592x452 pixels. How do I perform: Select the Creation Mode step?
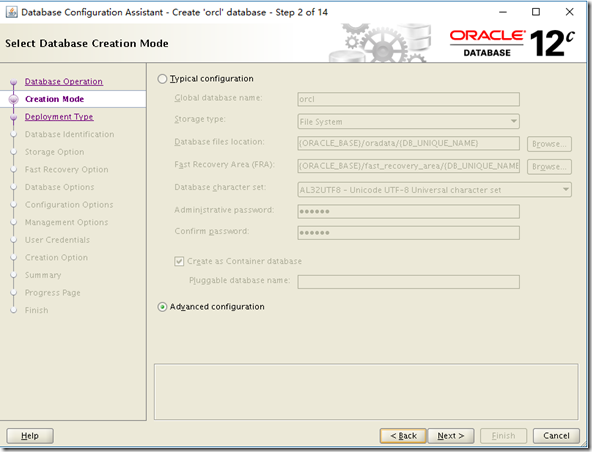54,99
